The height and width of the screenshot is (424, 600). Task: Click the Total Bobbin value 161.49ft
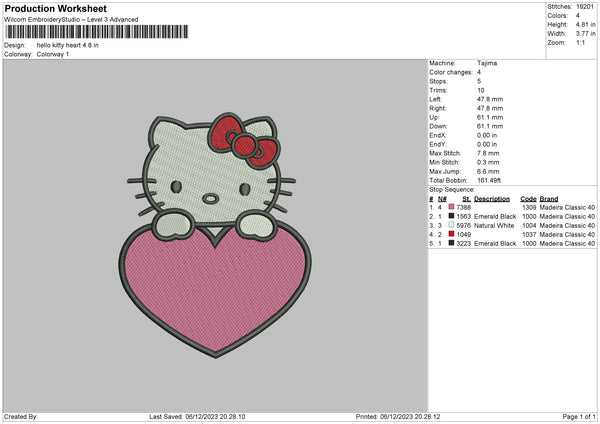[489, 181]
